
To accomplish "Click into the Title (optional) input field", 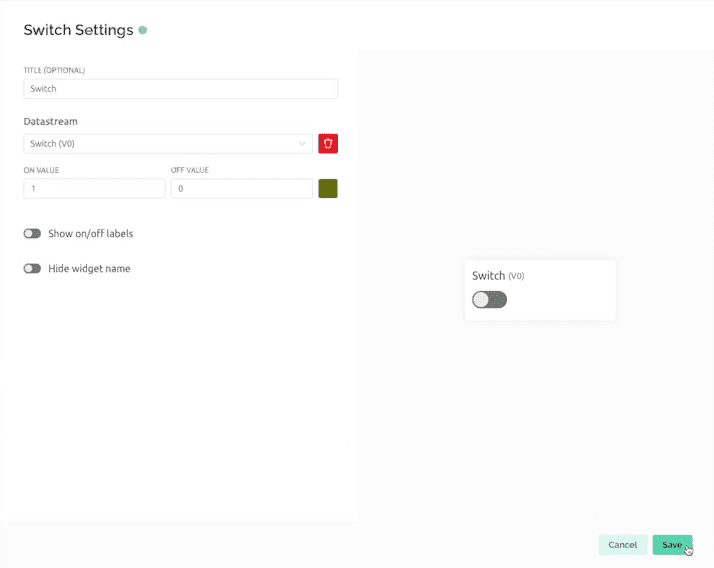I will (180, 88).
